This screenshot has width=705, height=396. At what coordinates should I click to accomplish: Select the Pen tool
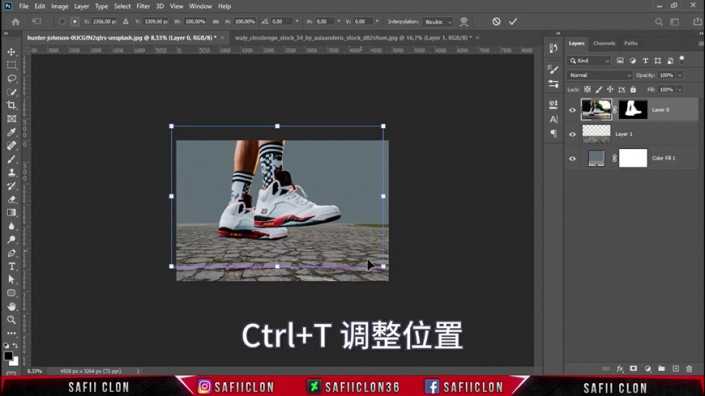click(x=12, y=253)
